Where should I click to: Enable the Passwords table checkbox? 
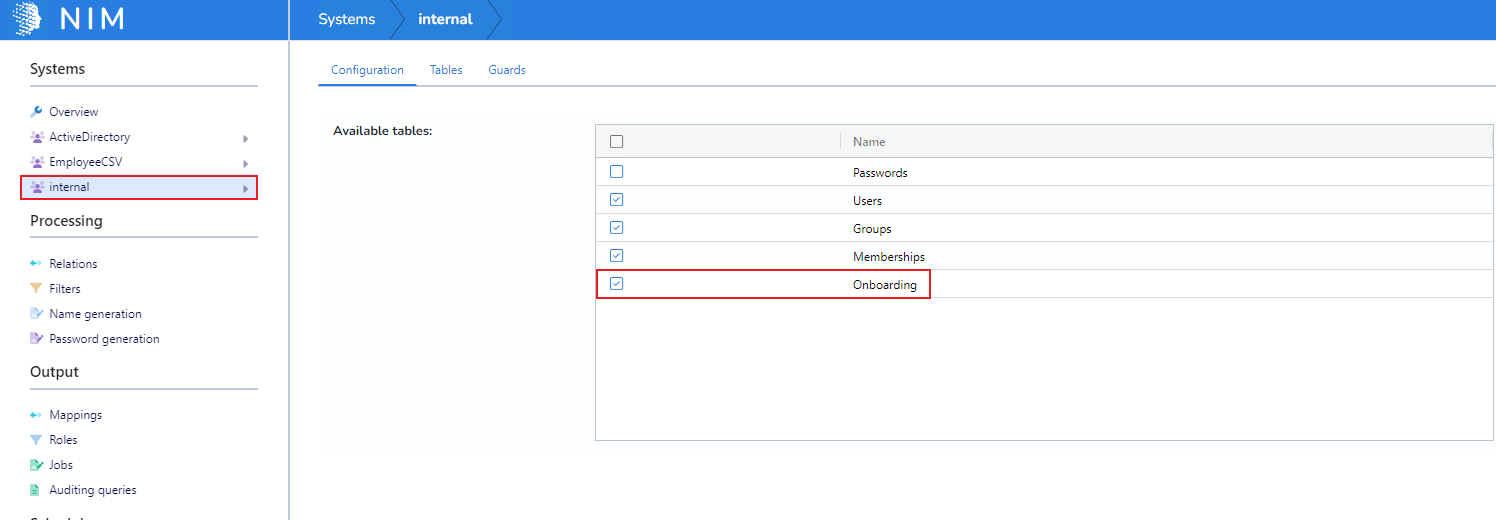pyautogui.click(x=616, y=172)
